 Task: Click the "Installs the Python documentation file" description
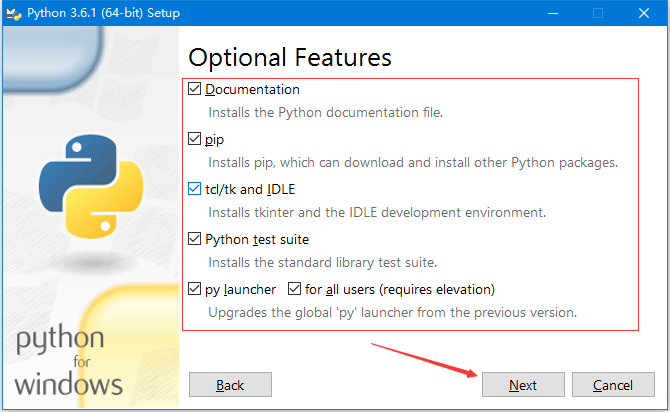tap(325, 112)
